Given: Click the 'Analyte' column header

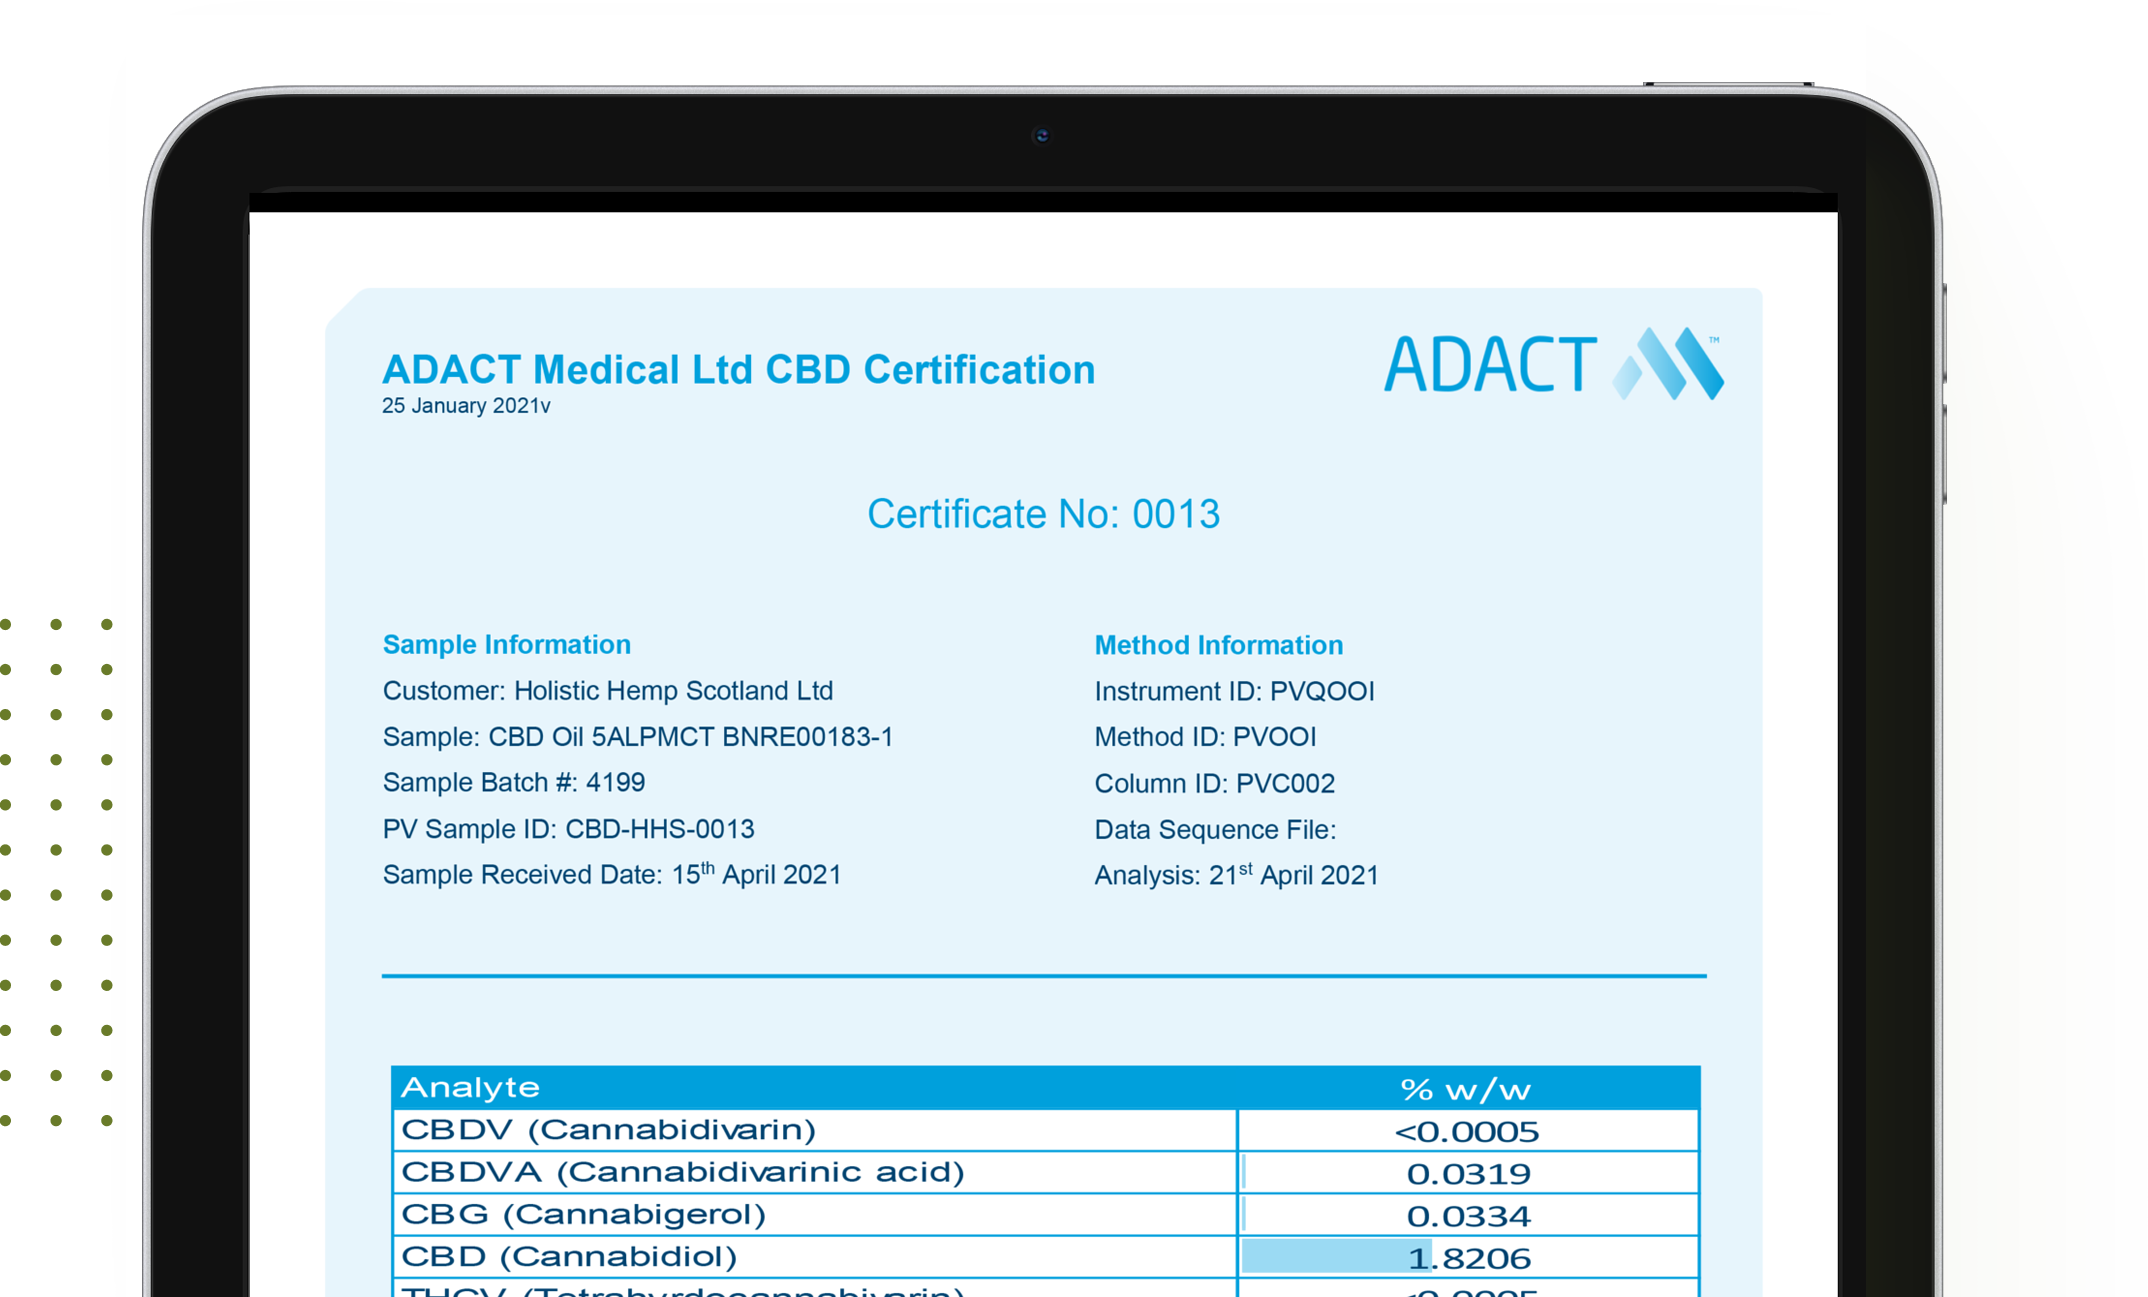Looking at the screenshot, I should [x=470, y=1087].
